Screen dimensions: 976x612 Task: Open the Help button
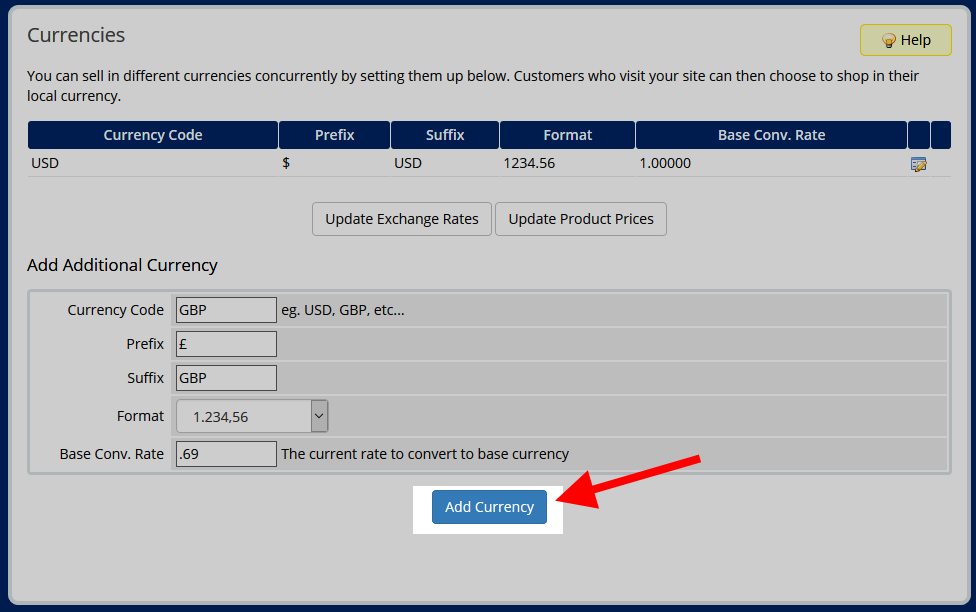906,40
